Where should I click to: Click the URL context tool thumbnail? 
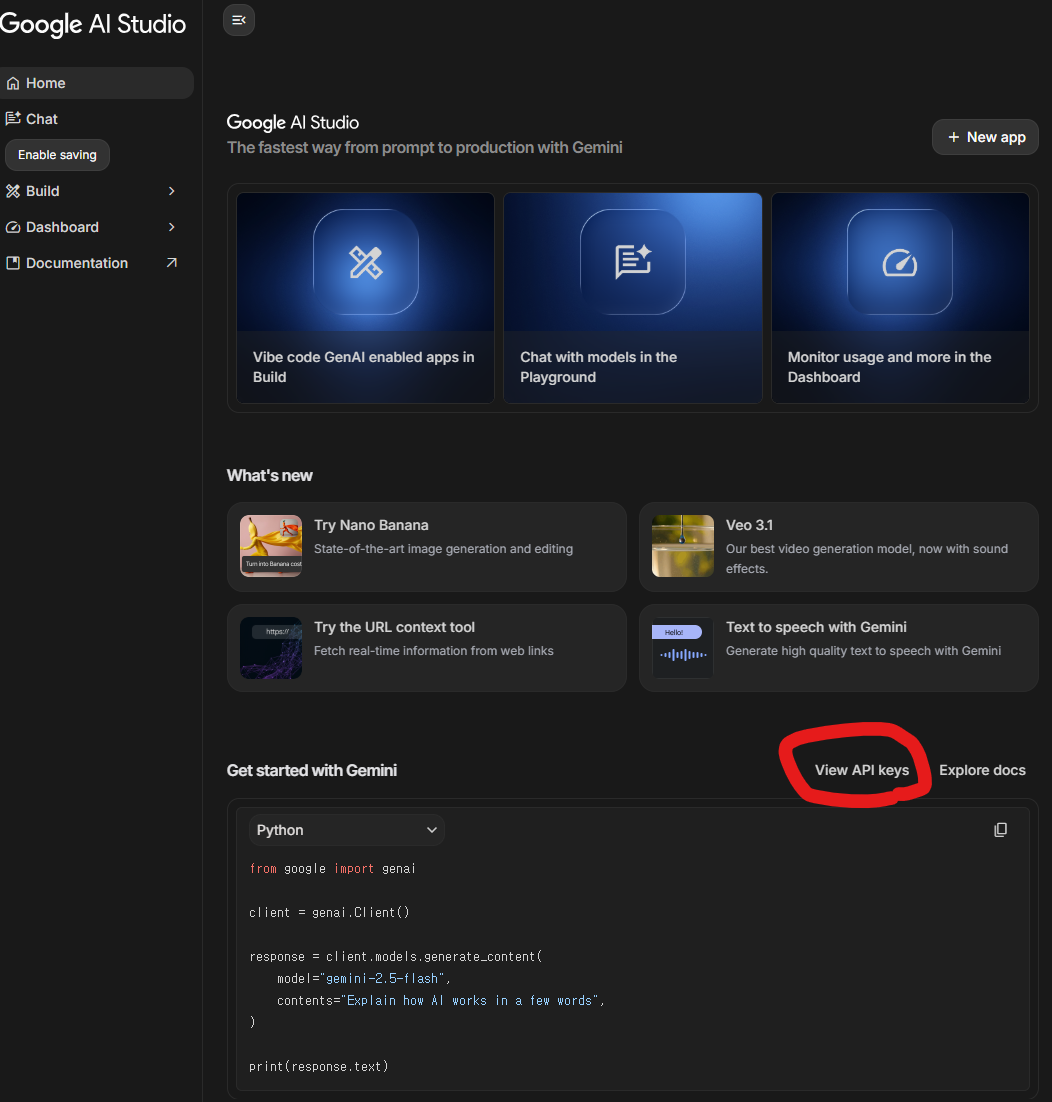[271, 648]
